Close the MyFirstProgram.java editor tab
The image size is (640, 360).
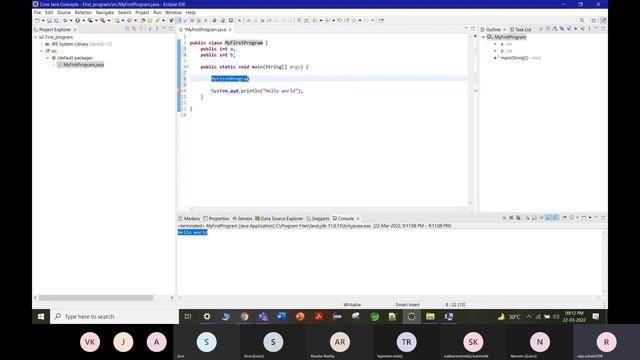pyautogui.click(x=230, y=29)
